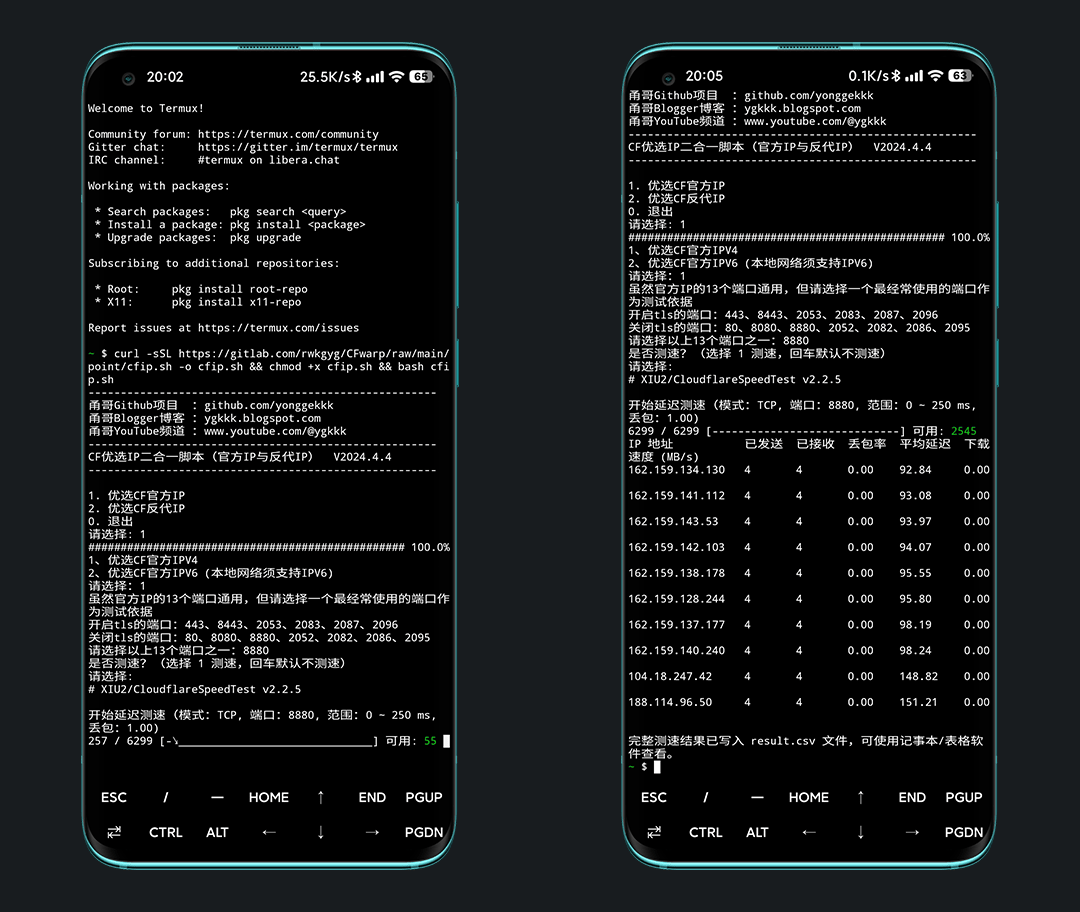Tap the Tab key icon on the left phone
This screenshot has height=912, width=1080.
point(114,832)
